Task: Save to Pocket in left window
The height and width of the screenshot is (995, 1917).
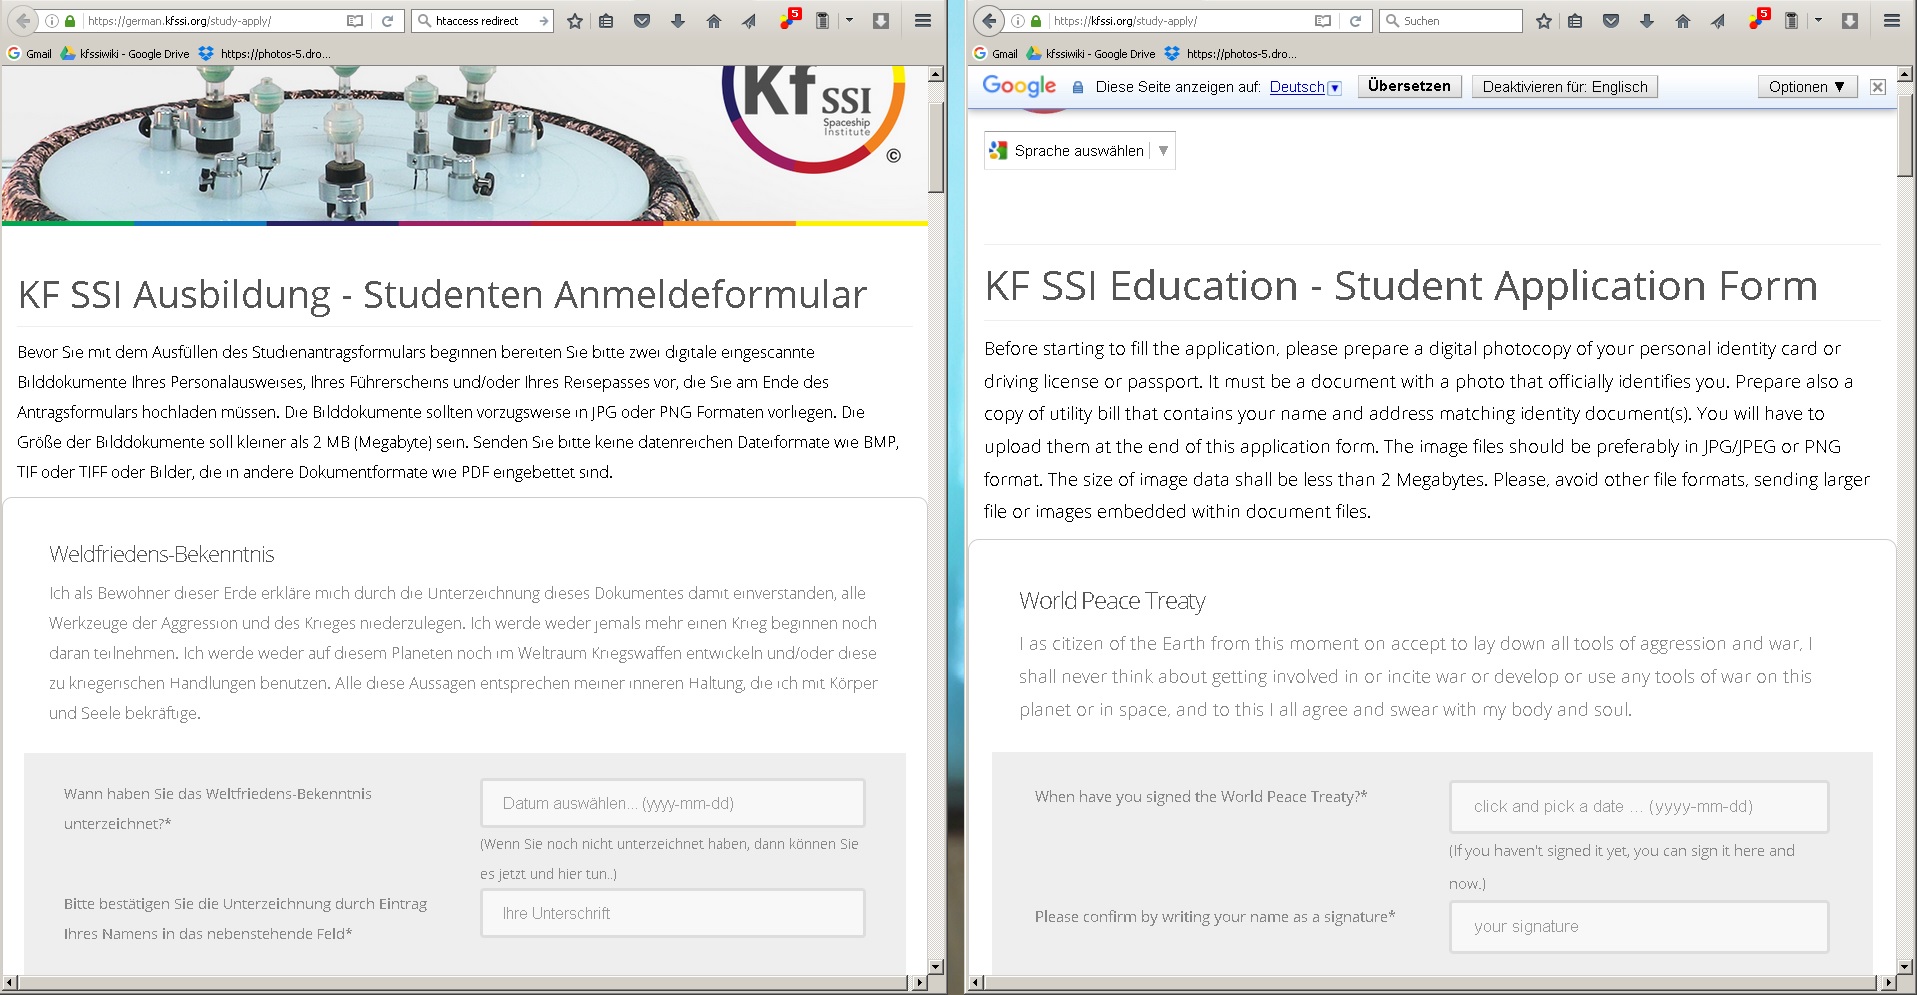Action: click(x=642, y=20)
